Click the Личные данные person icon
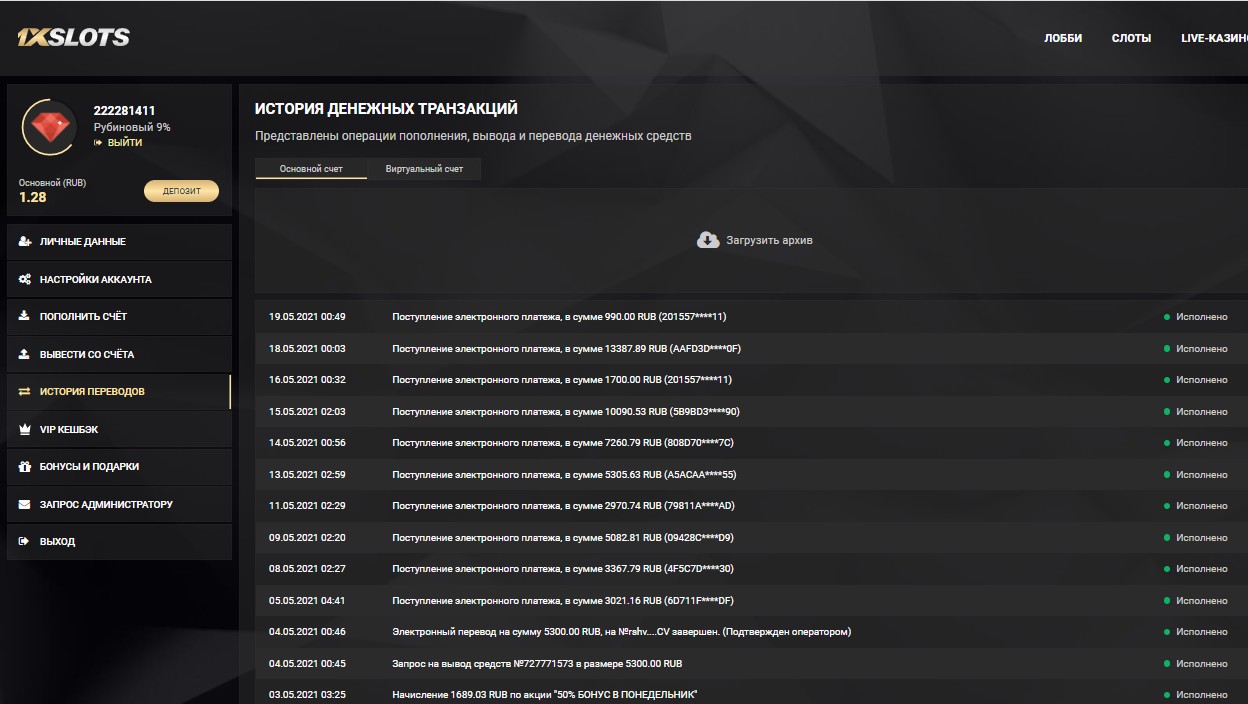The width and height of the screenshot is (1248, 704). coord(25,242)
